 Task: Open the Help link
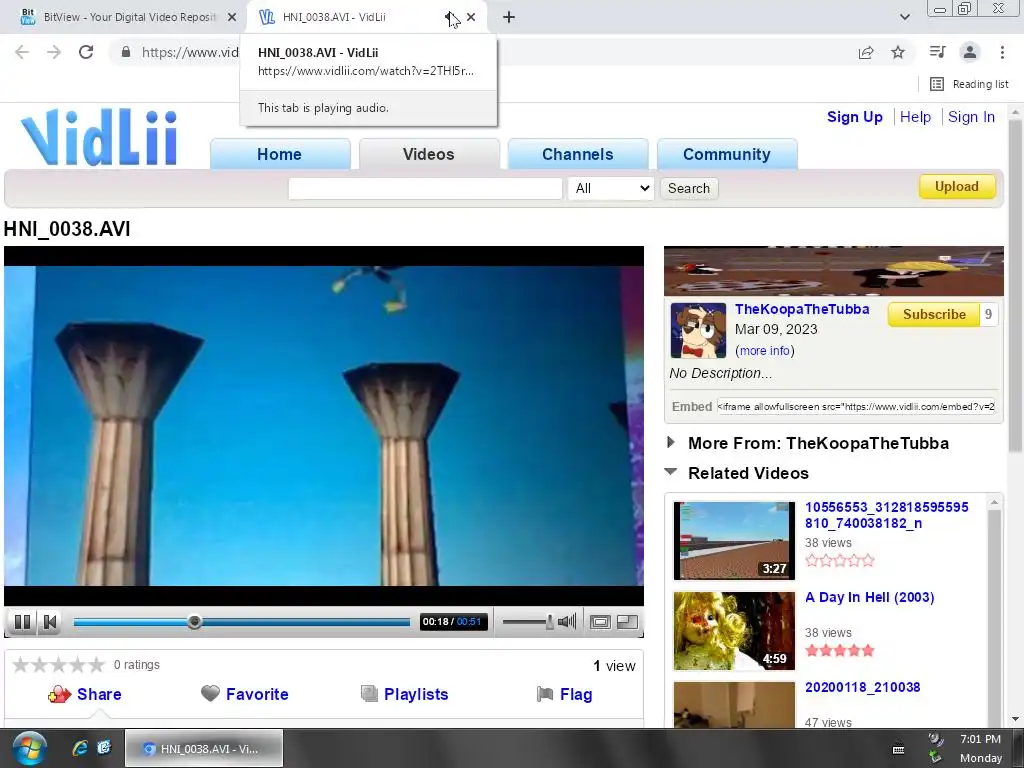click(915, 117)
